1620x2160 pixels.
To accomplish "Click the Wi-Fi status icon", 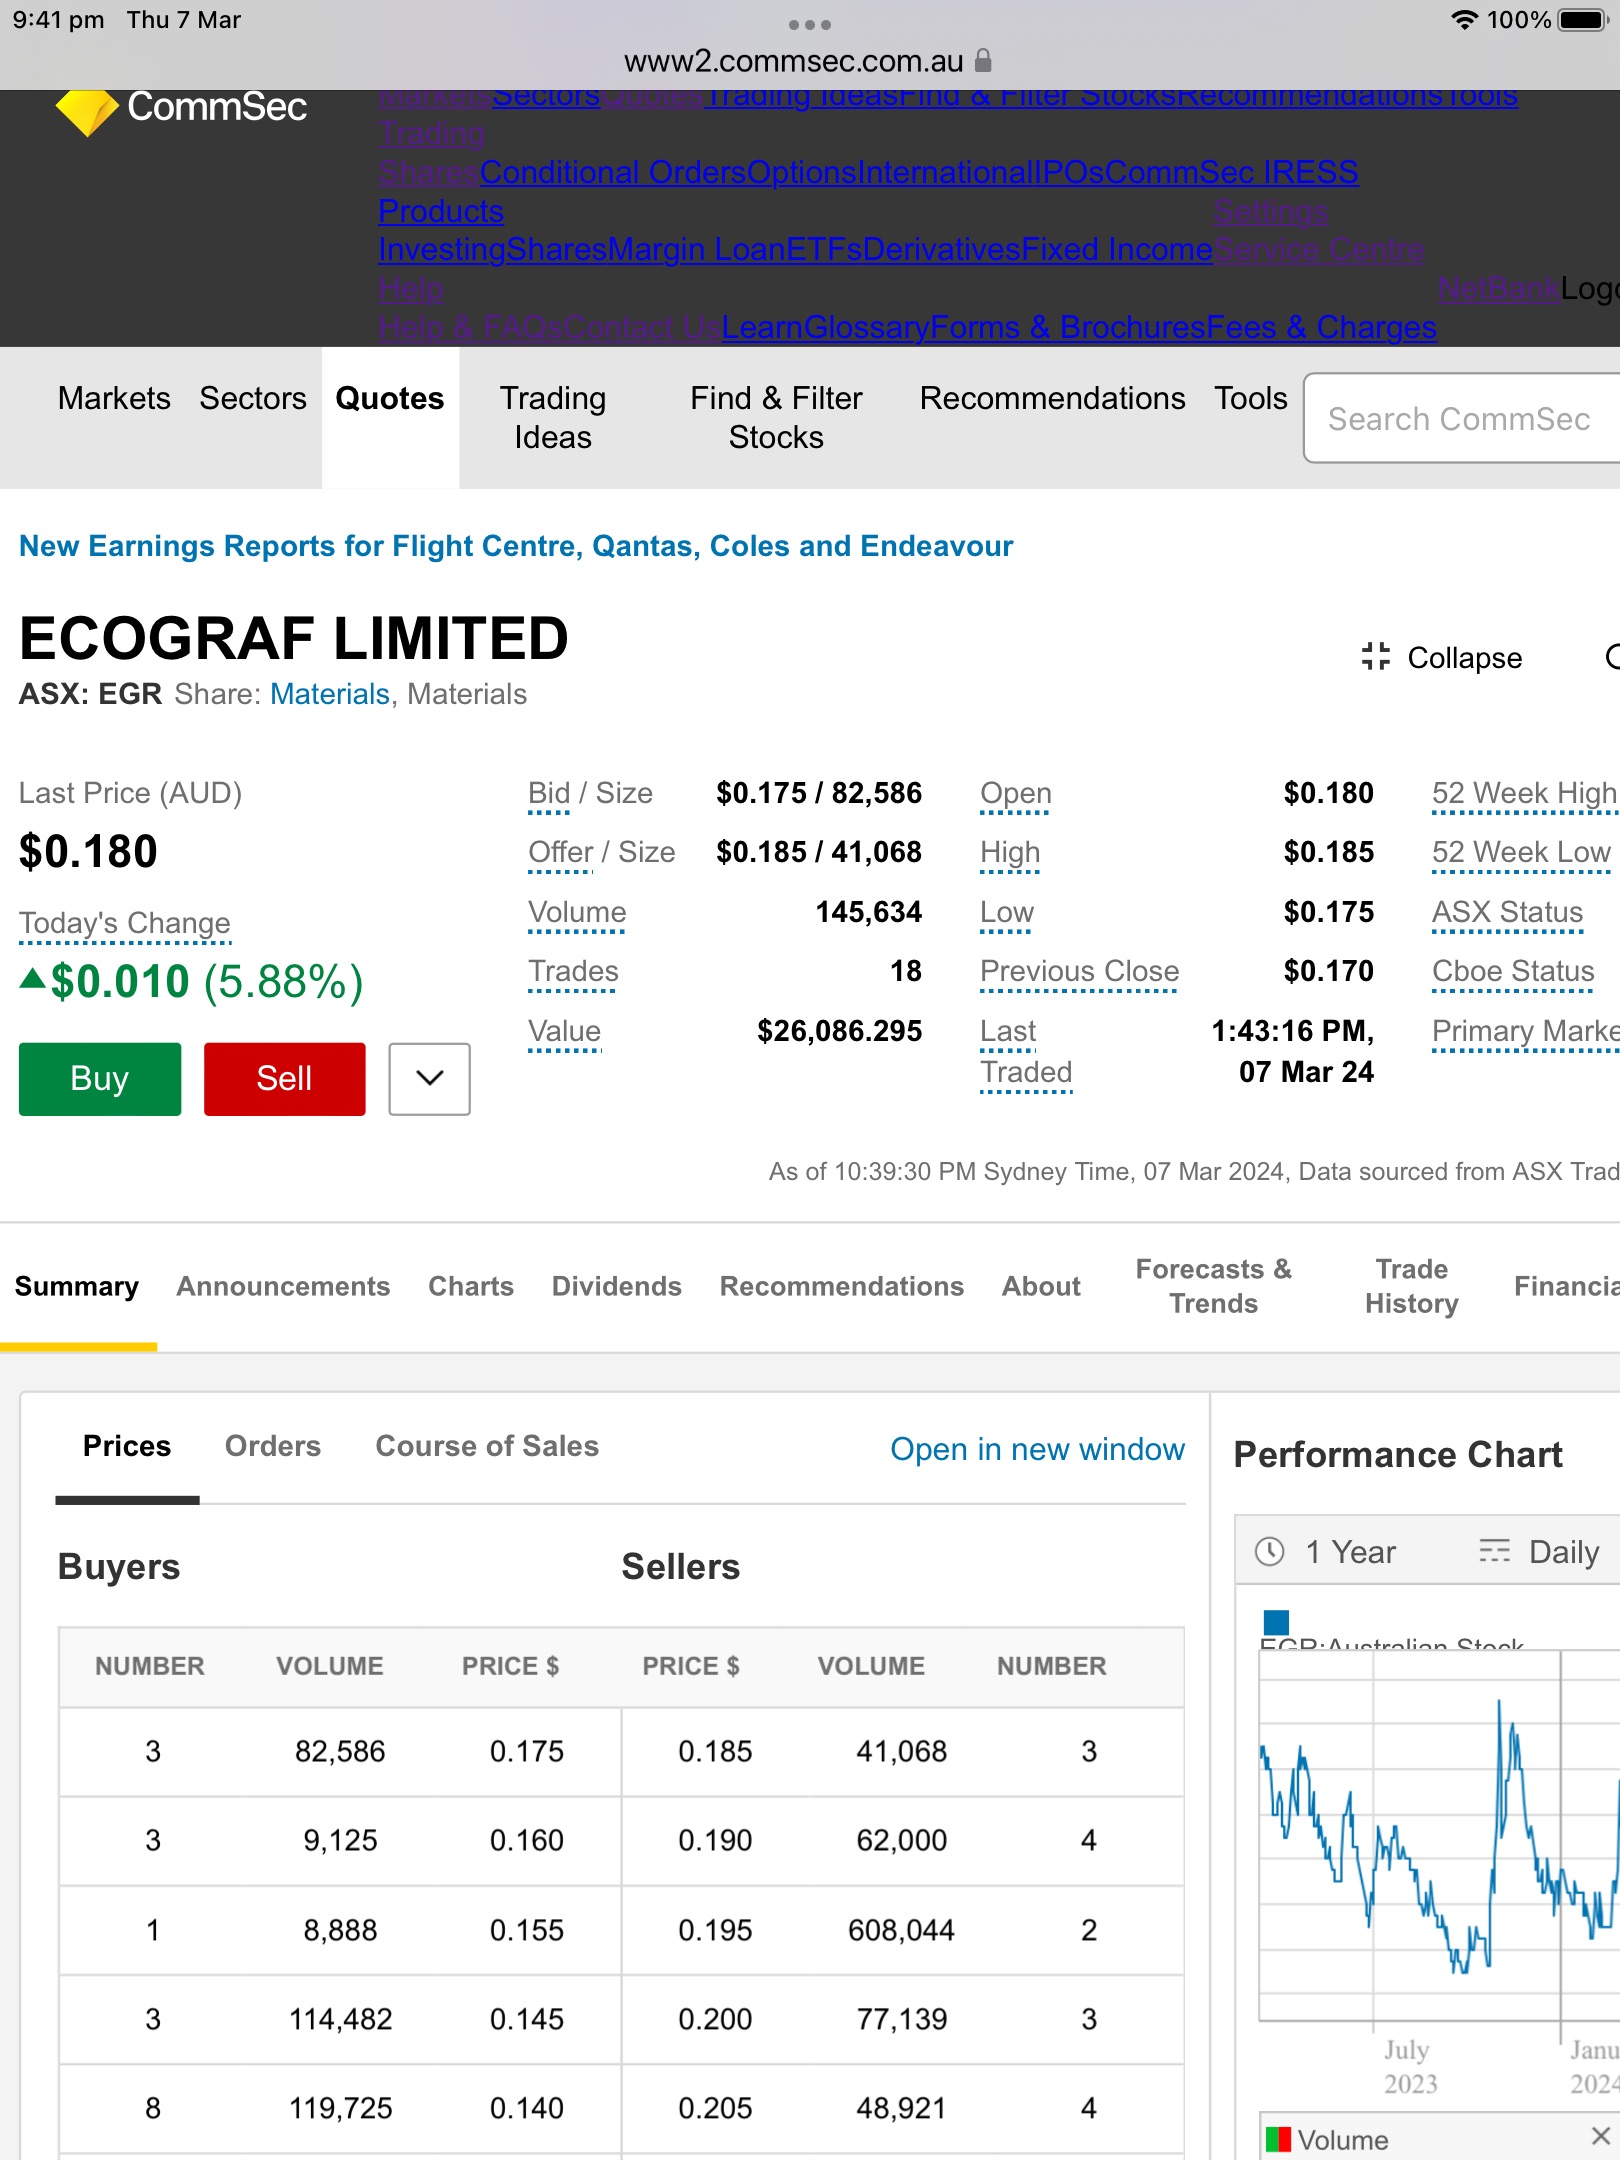I will coord(1465,20).
